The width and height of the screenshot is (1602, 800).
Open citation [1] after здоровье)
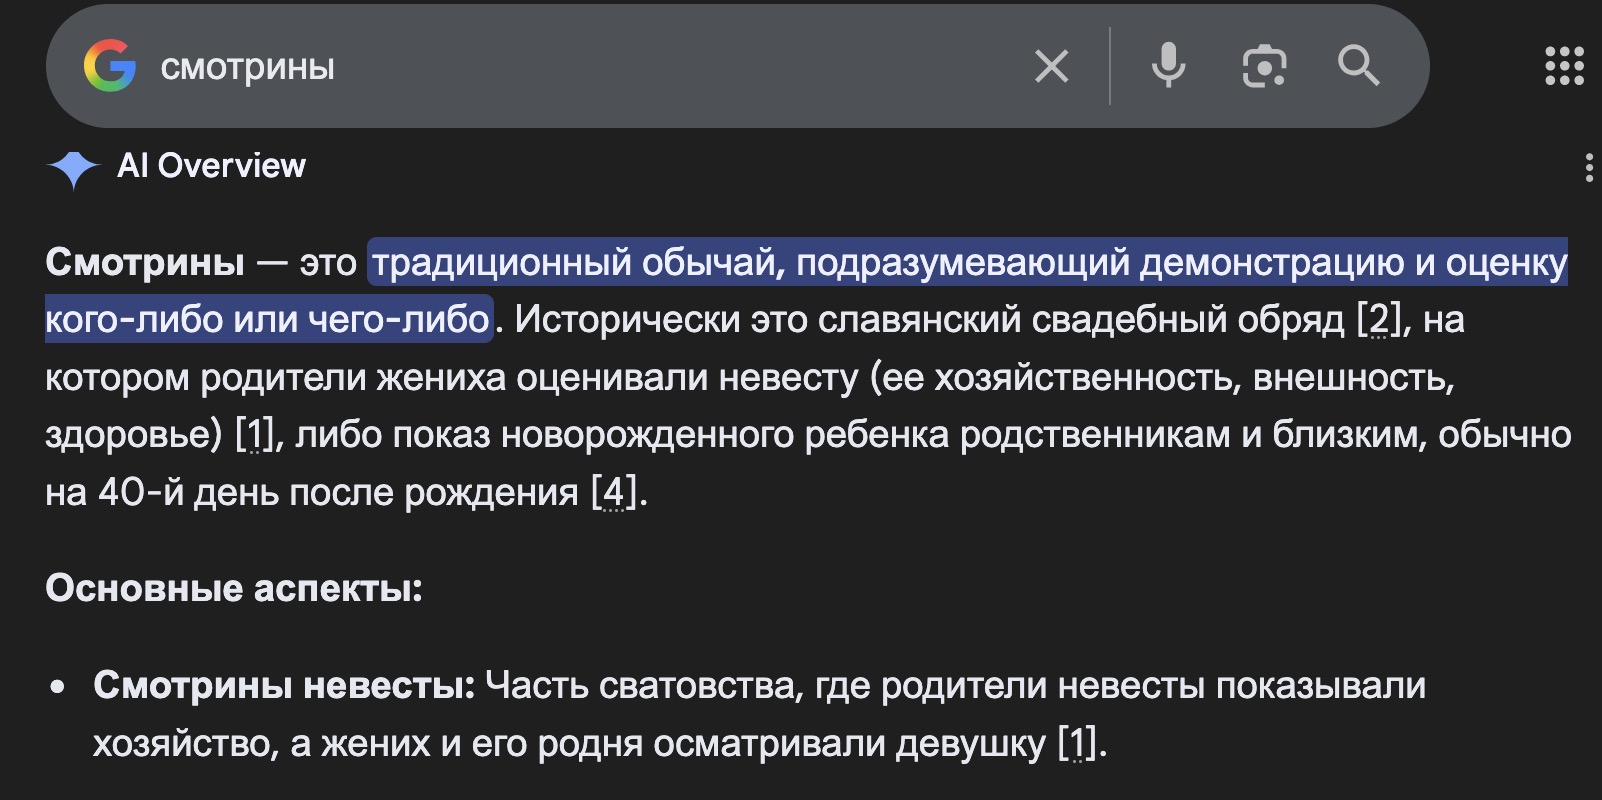tap(254, 435)
